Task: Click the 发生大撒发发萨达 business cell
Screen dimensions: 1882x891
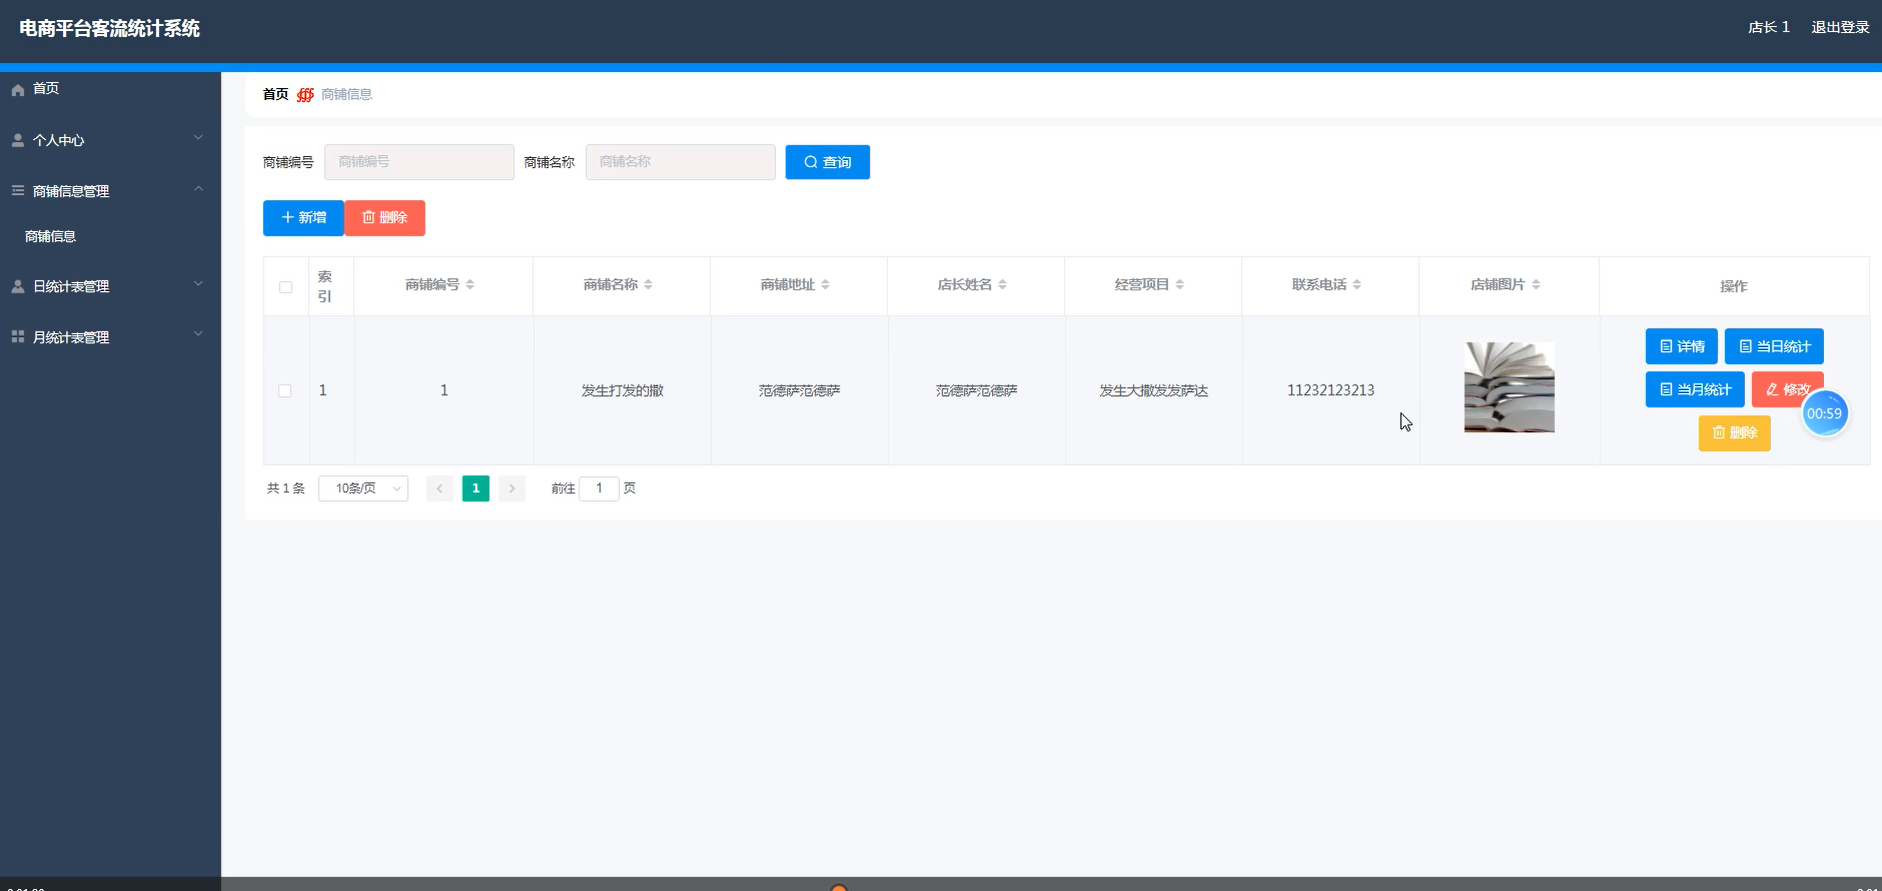Action: tap(1153, 391)
